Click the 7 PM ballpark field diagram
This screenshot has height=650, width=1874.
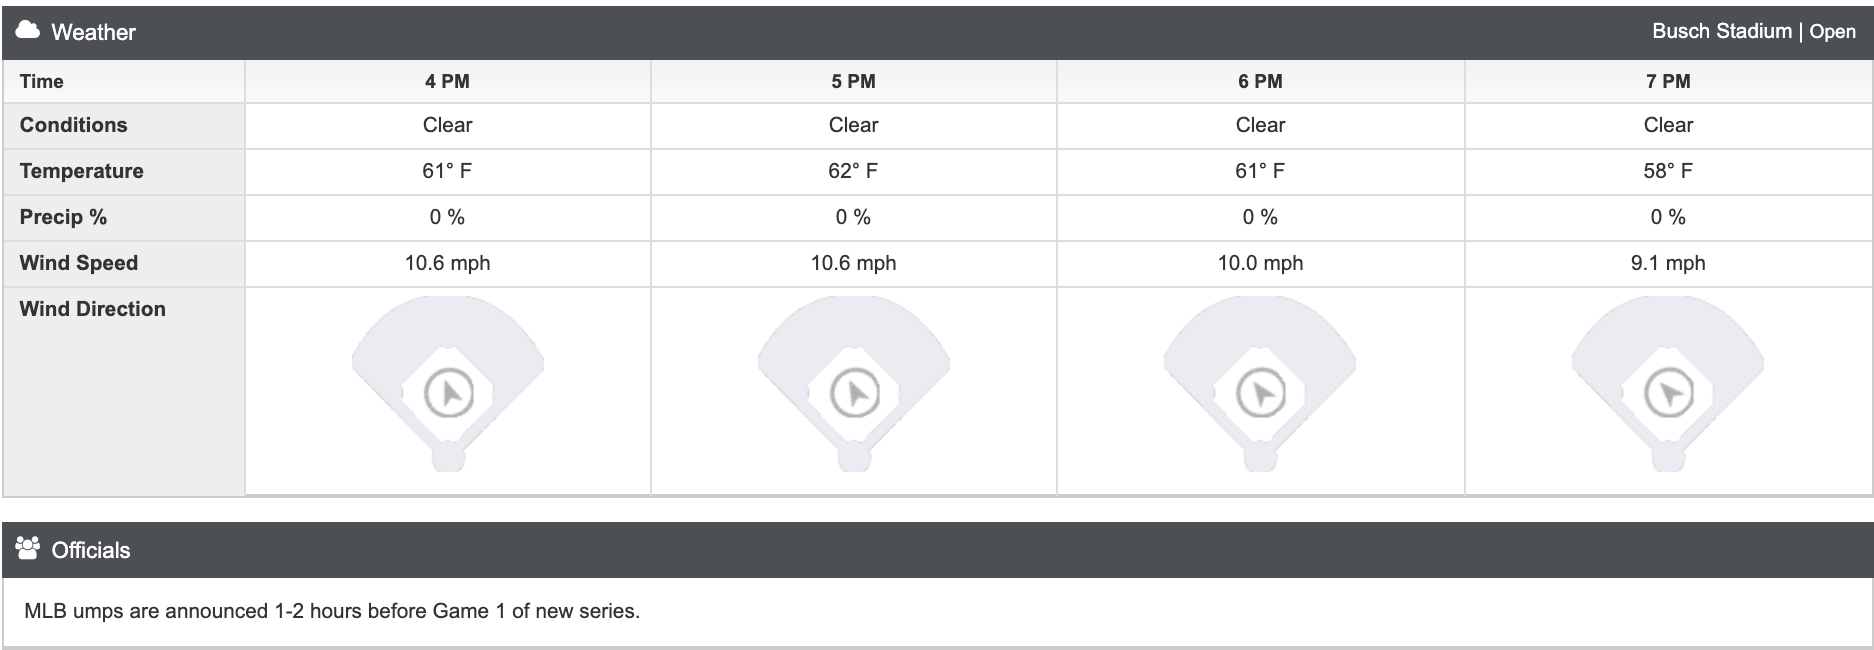point(1668,384)
